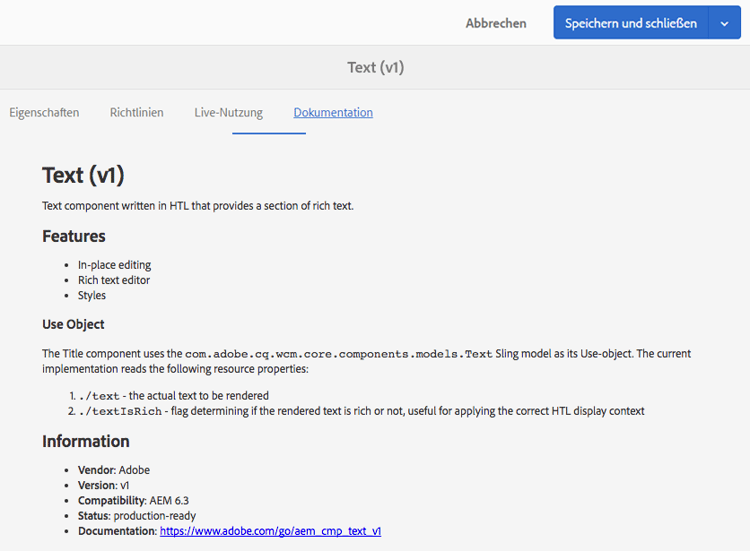
Task: Click the Abbrechen cancel button
Action: (496, 23)
